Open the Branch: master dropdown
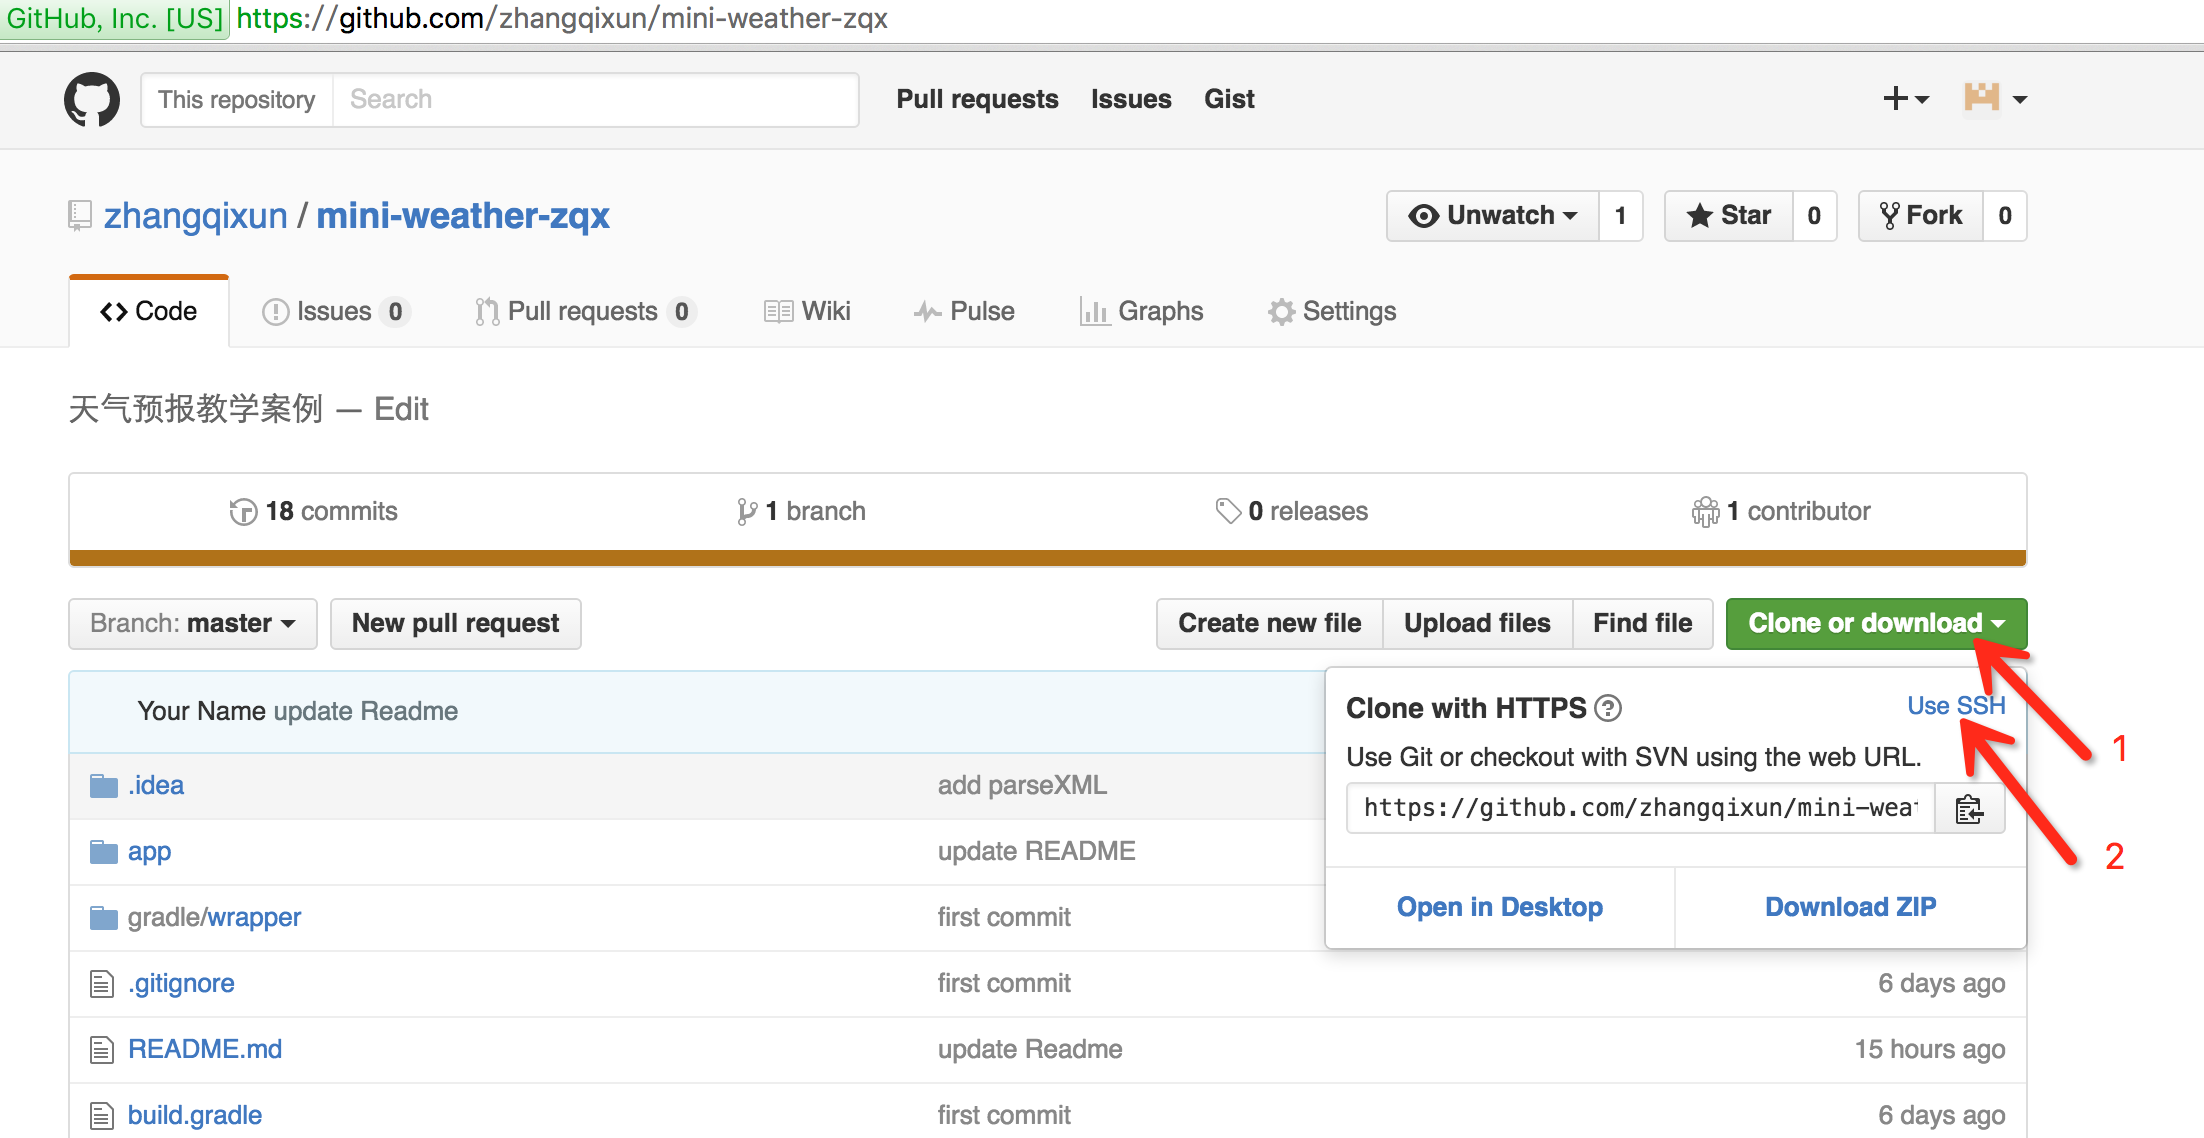This screenshot has width=2204, height=1138. tap(193, 624)
